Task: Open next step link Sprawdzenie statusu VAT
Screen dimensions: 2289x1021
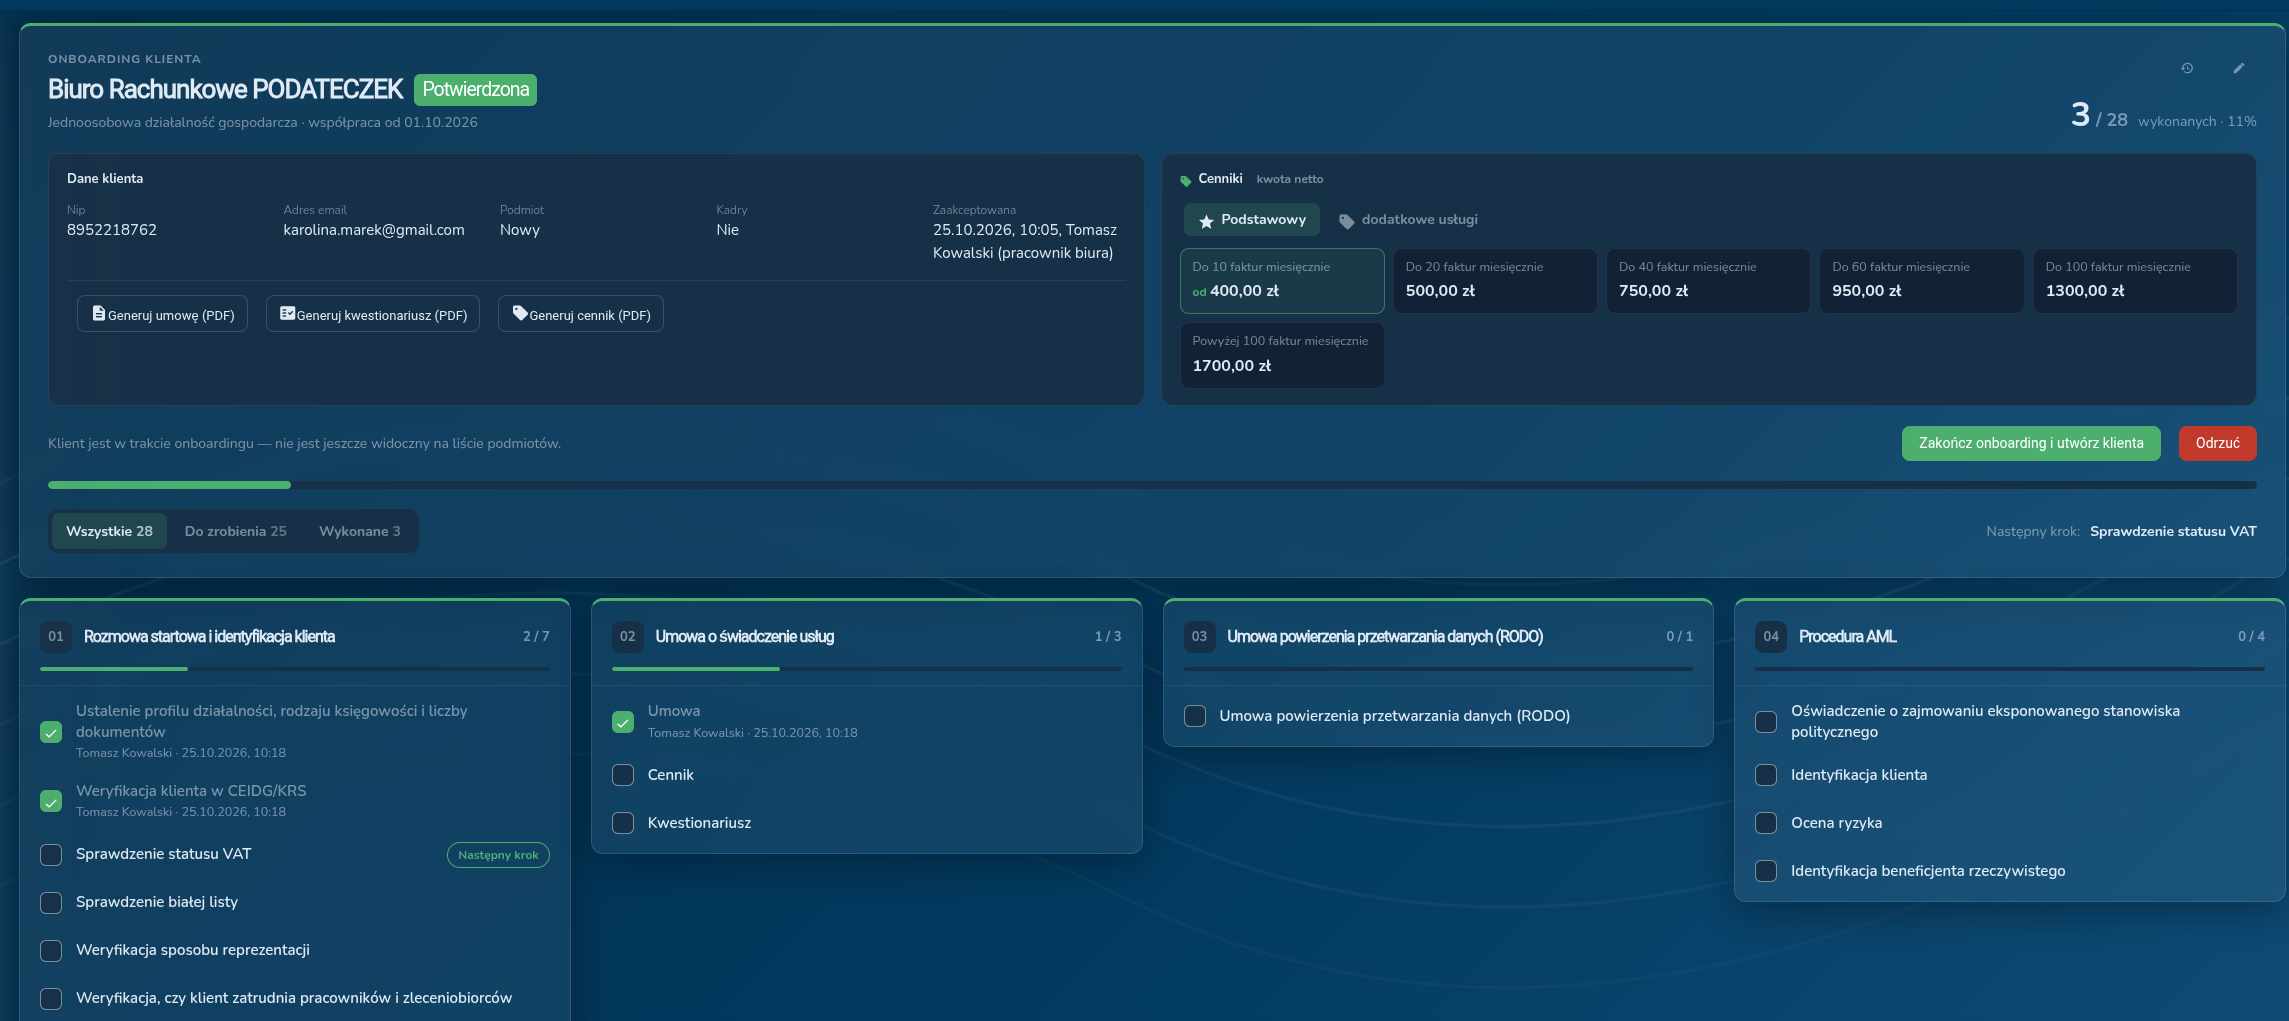Action: tap(2173, 531)
